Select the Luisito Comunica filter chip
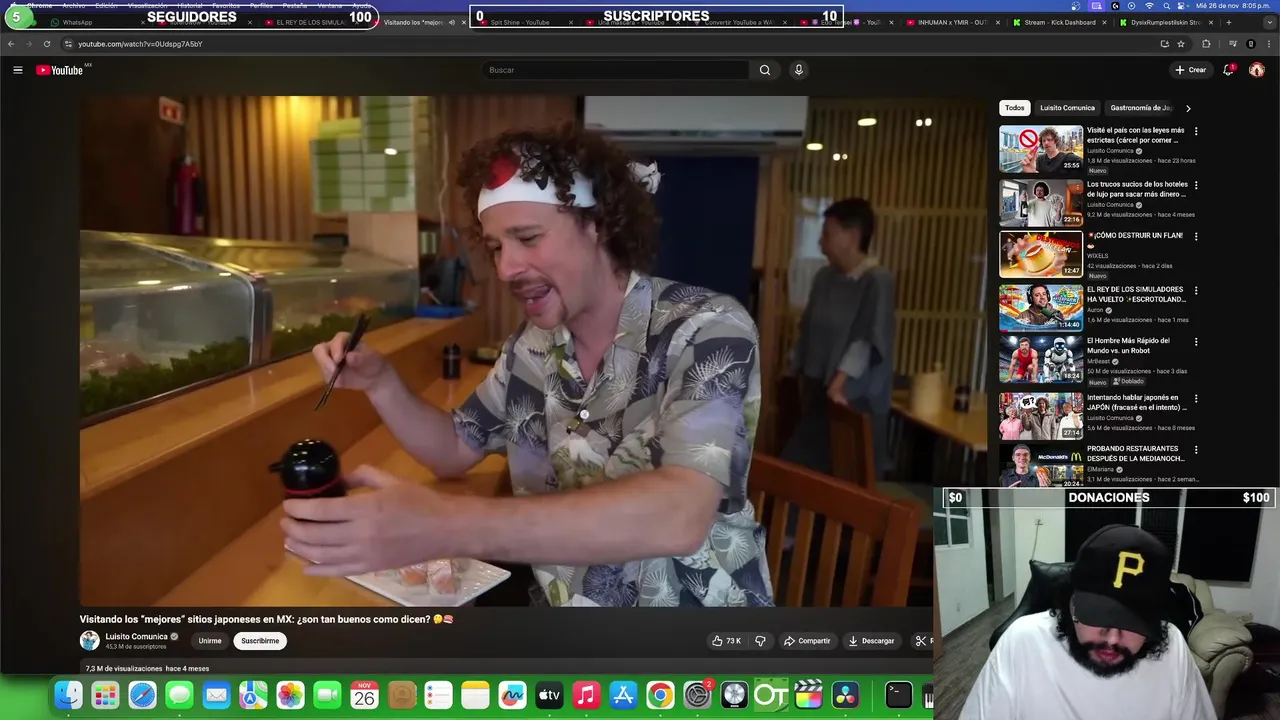This screenshot has height=720, width=1280. pyautogui.click(x=1067, y=108)
